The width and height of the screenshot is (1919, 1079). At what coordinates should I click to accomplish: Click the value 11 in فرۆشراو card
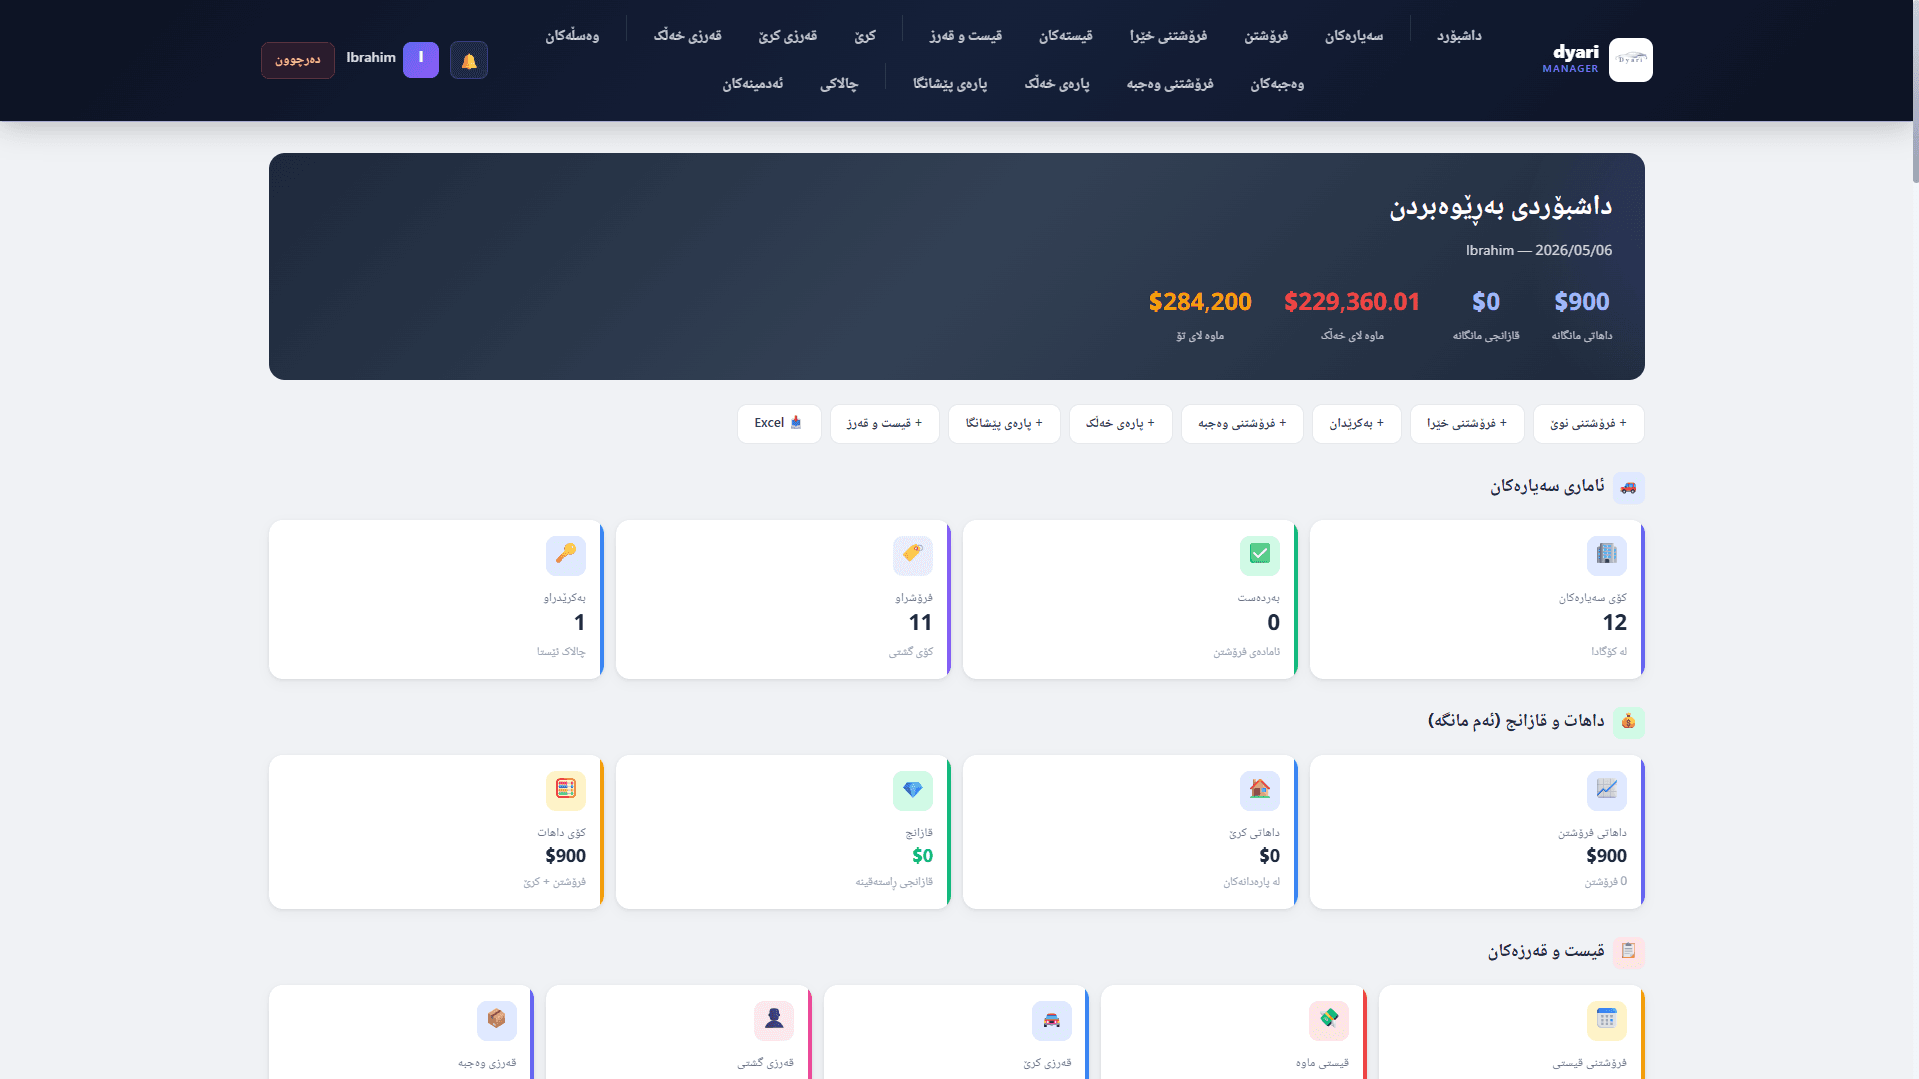click(x=921, y=623)
